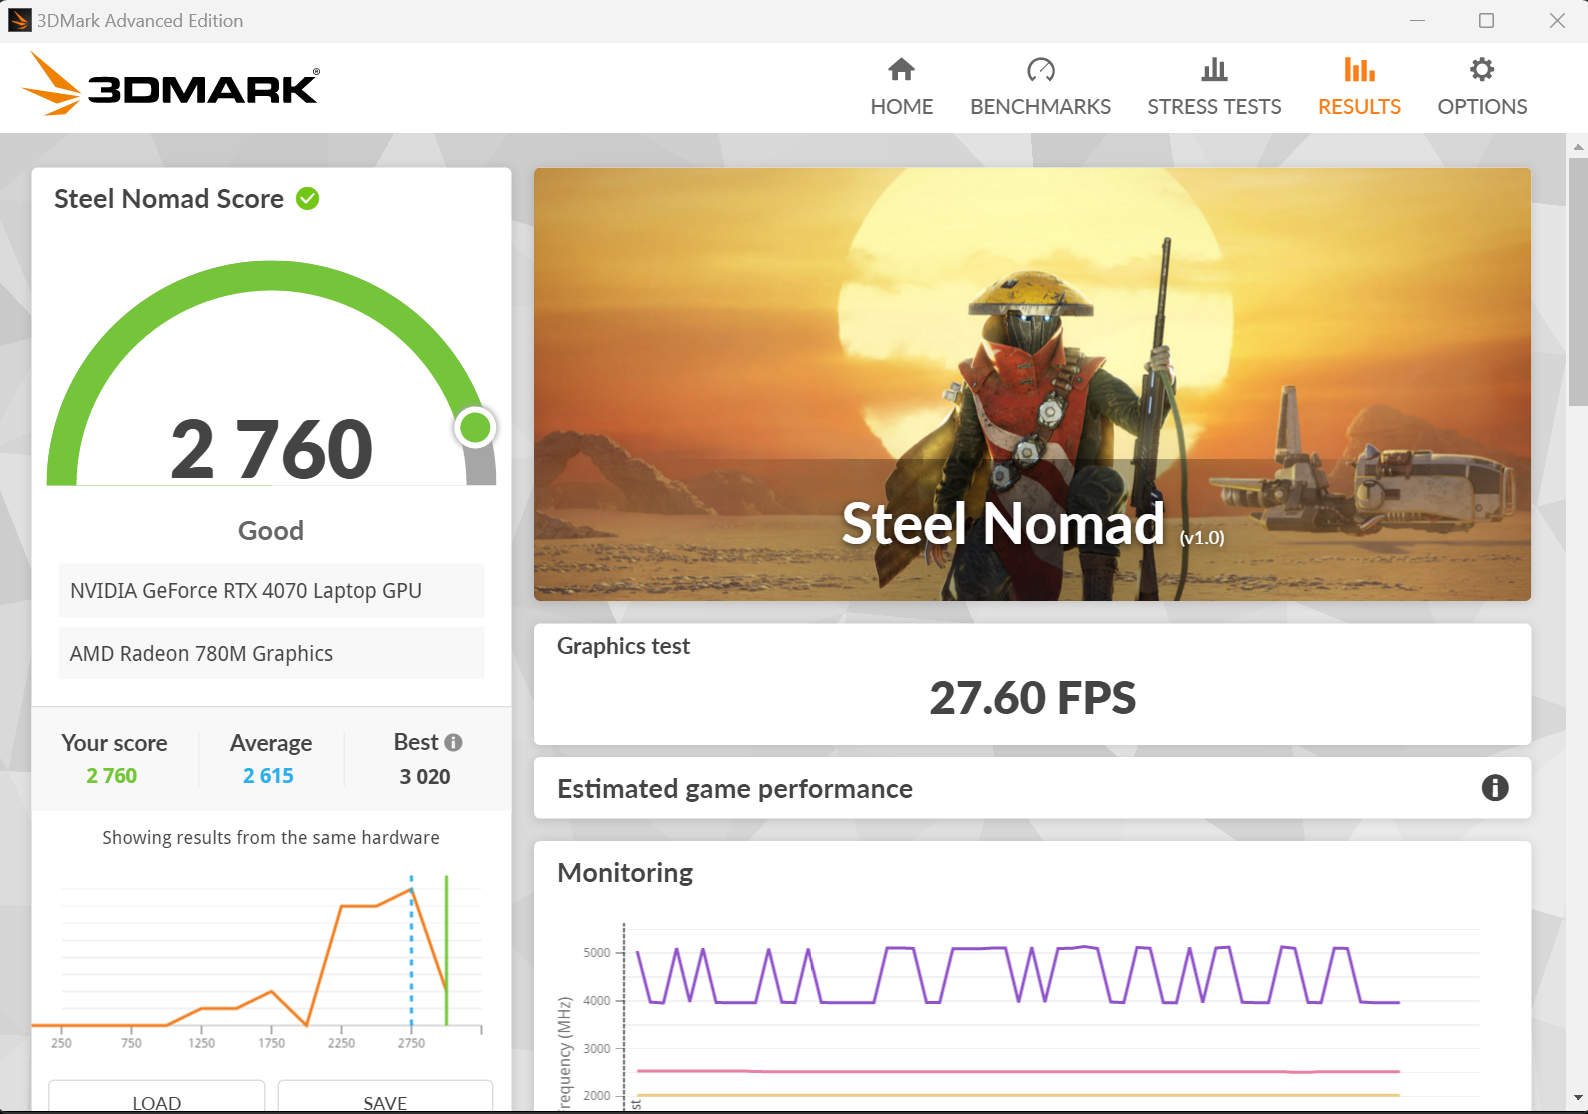
Task: Click the vertical scrollbar thumb
Action: pyautogui.click(x=1578, y=282)
